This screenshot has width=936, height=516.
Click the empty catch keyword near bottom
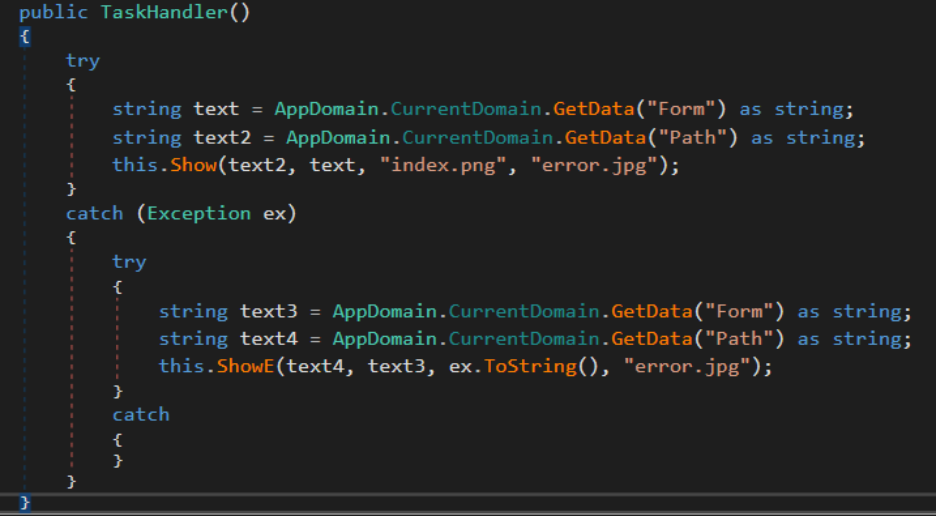(140, 414)
